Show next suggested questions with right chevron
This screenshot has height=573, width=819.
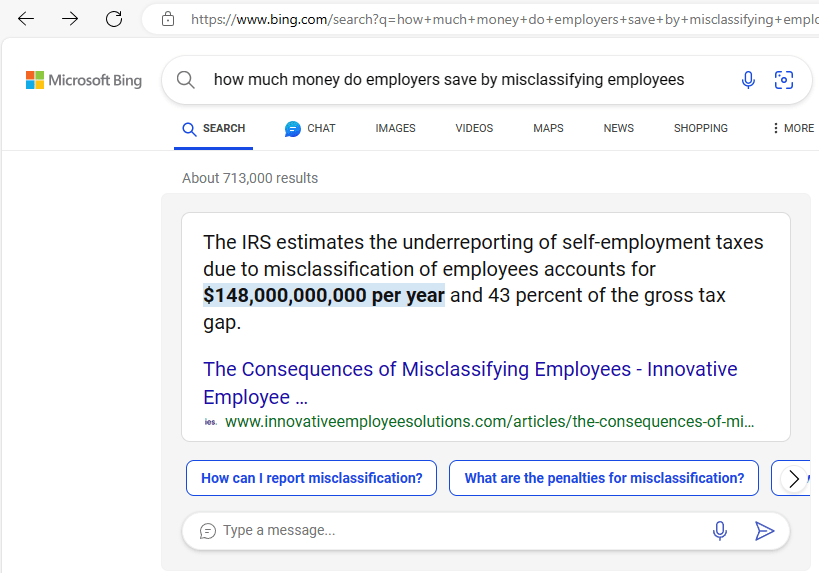794,478
